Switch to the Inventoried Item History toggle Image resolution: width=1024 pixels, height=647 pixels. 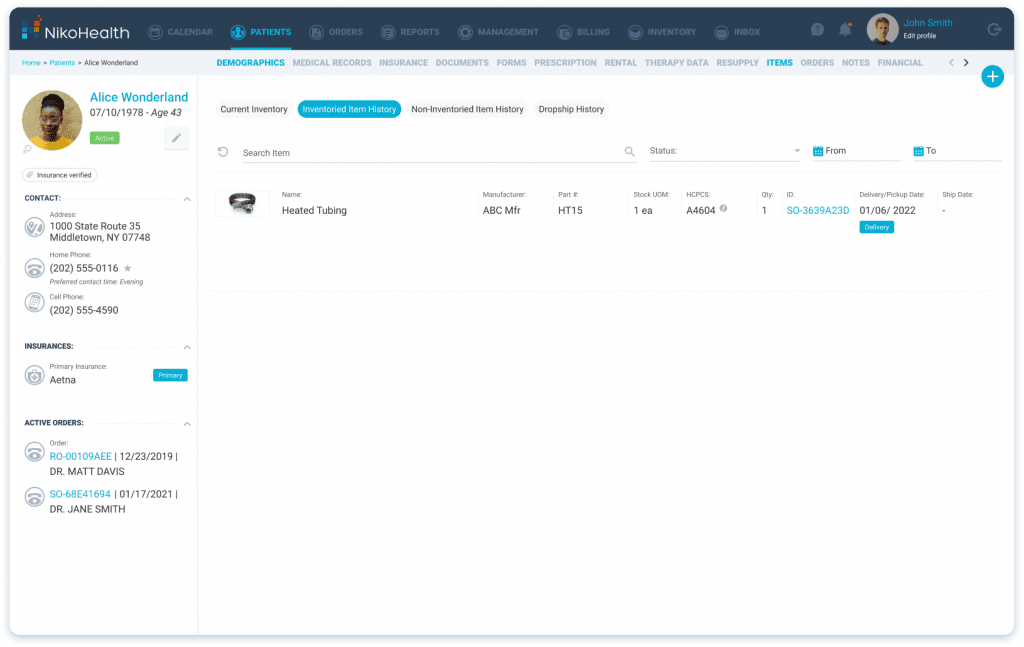(349, 109)
